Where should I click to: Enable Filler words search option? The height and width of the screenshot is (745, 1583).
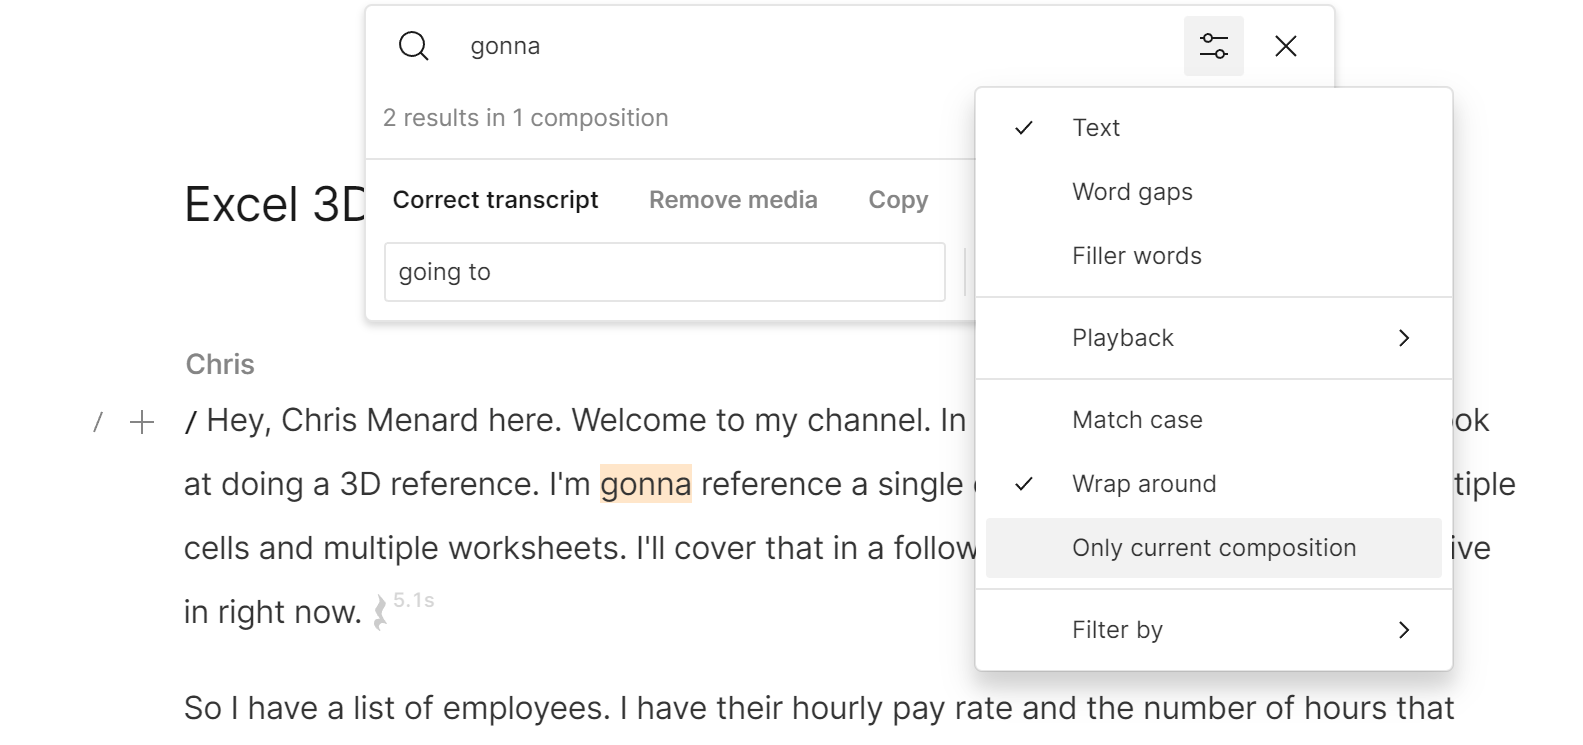(1213, 256)
